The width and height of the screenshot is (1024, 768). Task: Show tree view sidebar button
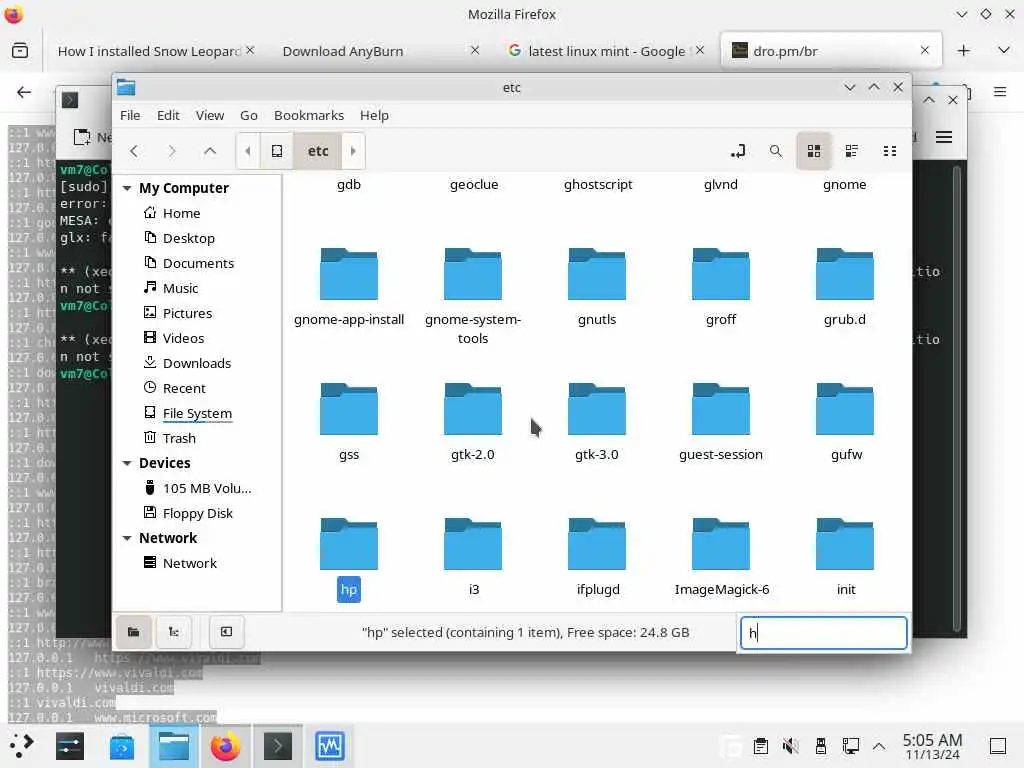174,632
